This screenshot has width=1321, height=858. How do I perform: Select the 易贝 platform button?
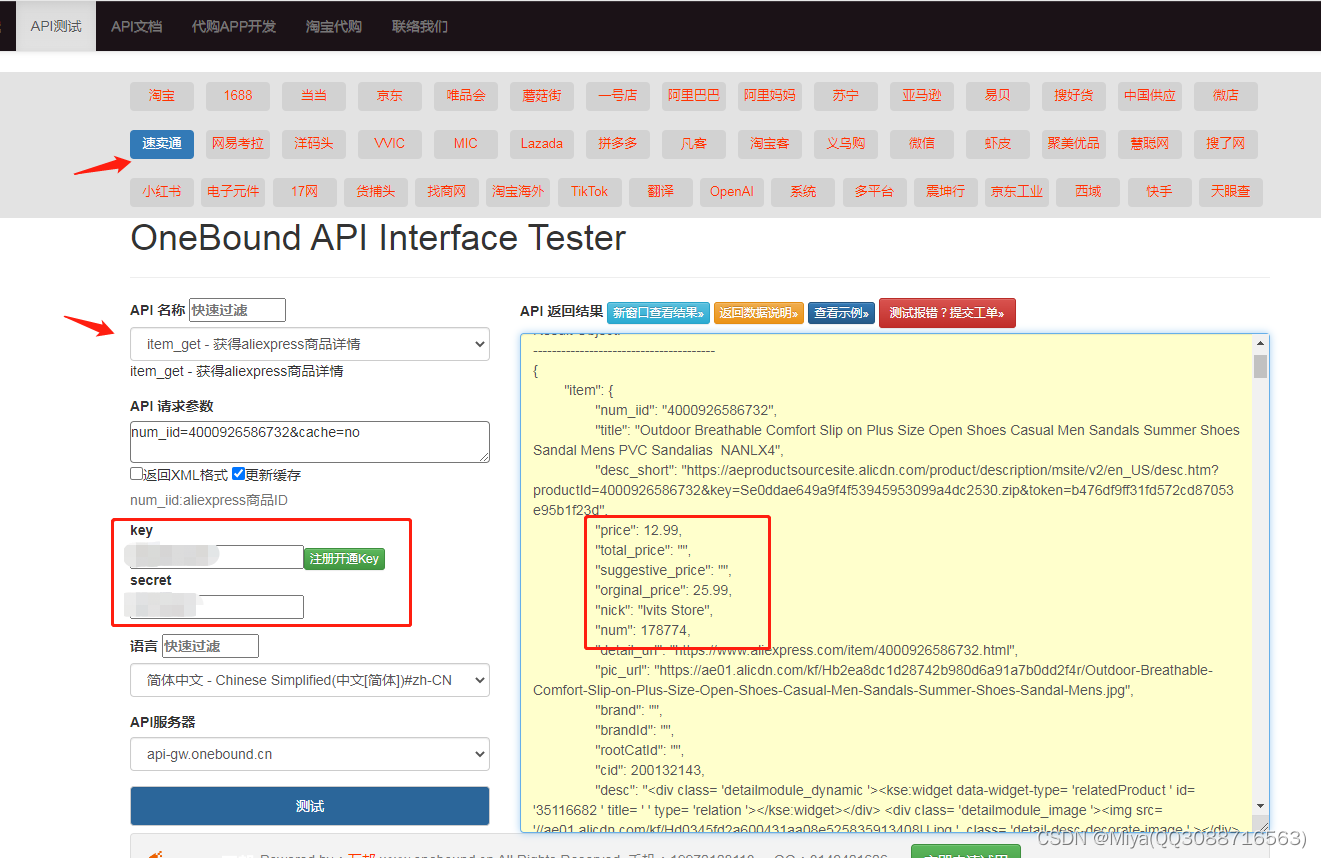pyautogui.click(x=998, y=96)
